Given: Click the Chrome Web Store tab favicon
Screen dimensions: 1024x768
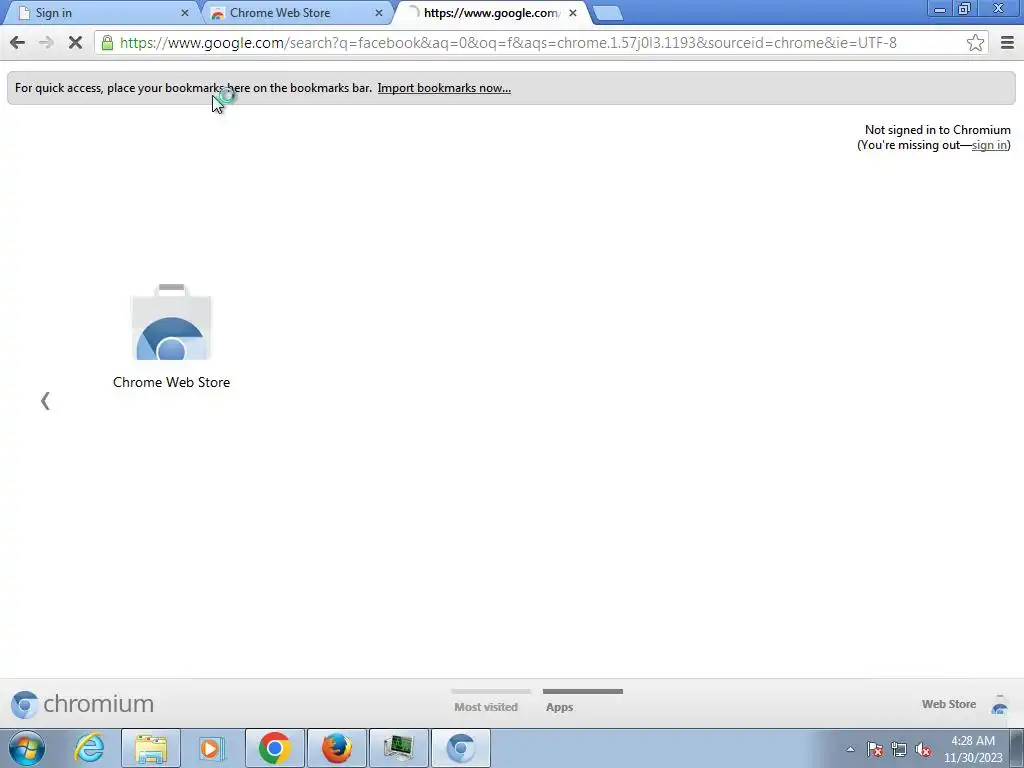Looking at the screenshot, I should click(218, 14).
